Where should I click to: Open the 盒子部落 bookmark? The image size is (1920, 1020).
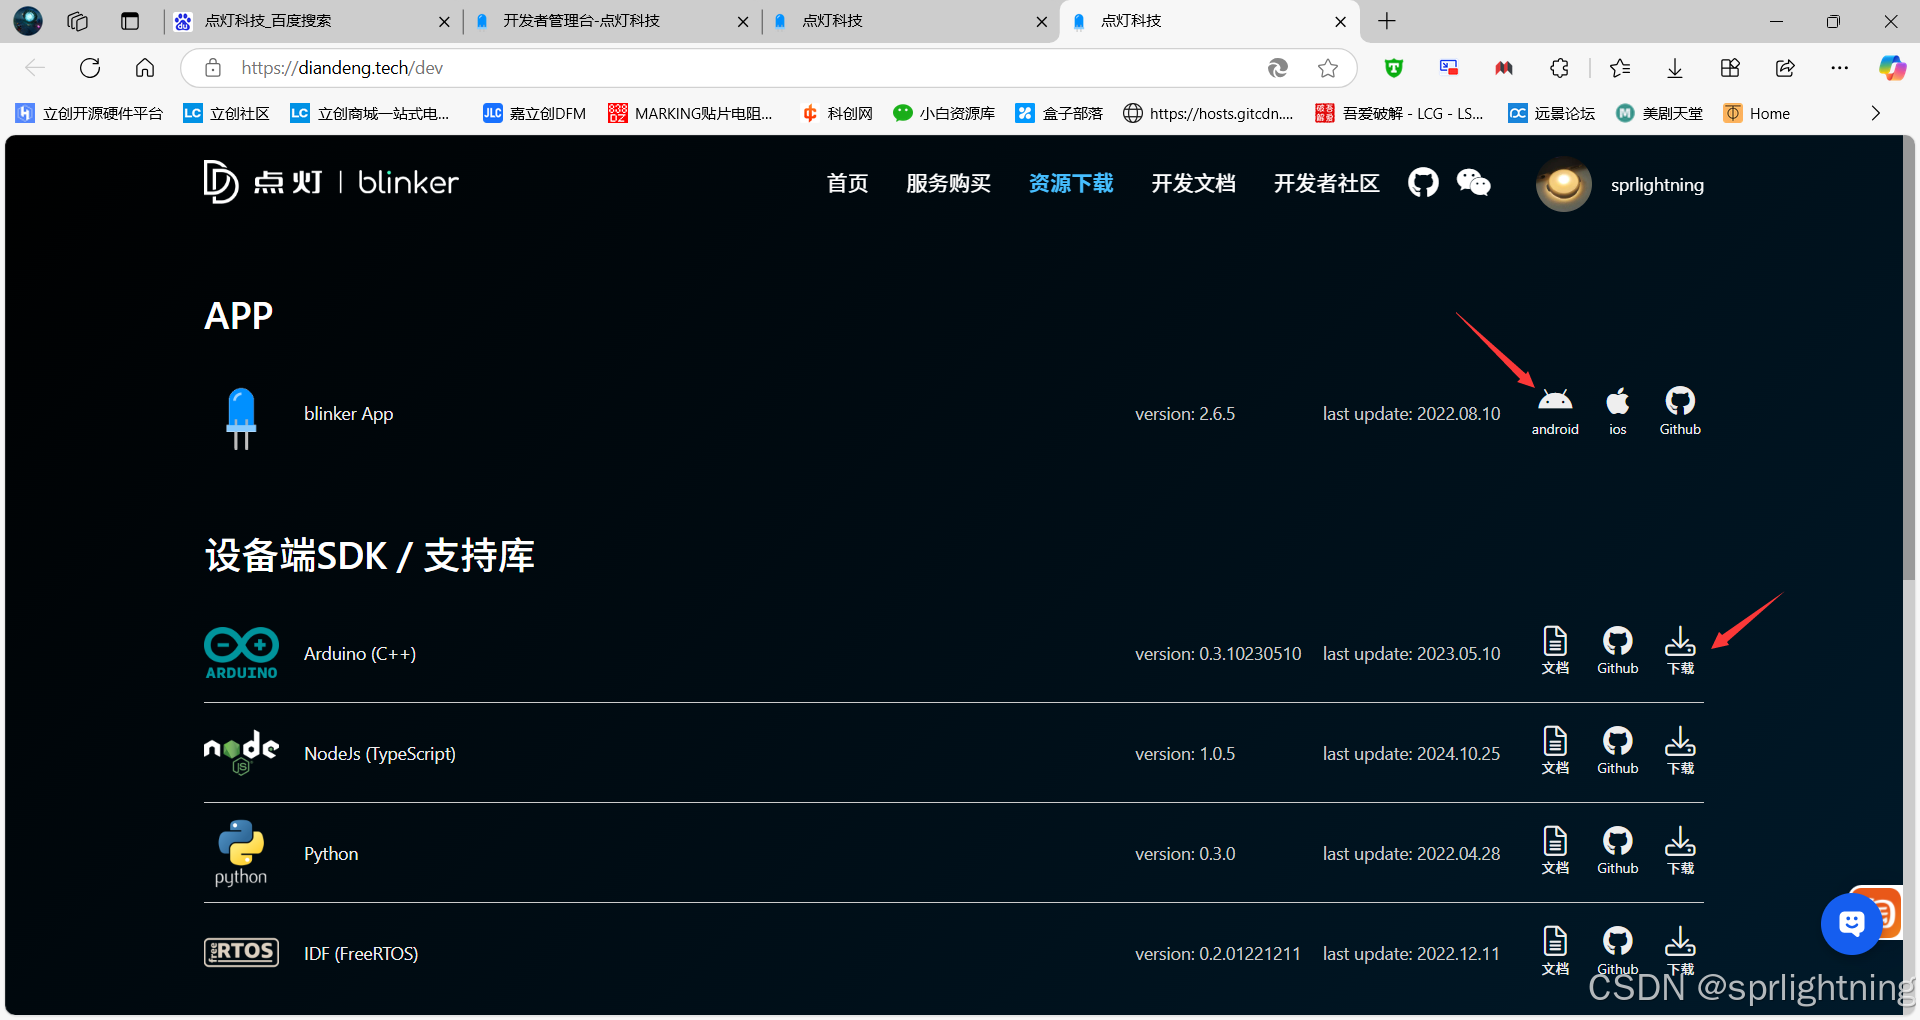pyautogui.click(x=1059, y=113)
